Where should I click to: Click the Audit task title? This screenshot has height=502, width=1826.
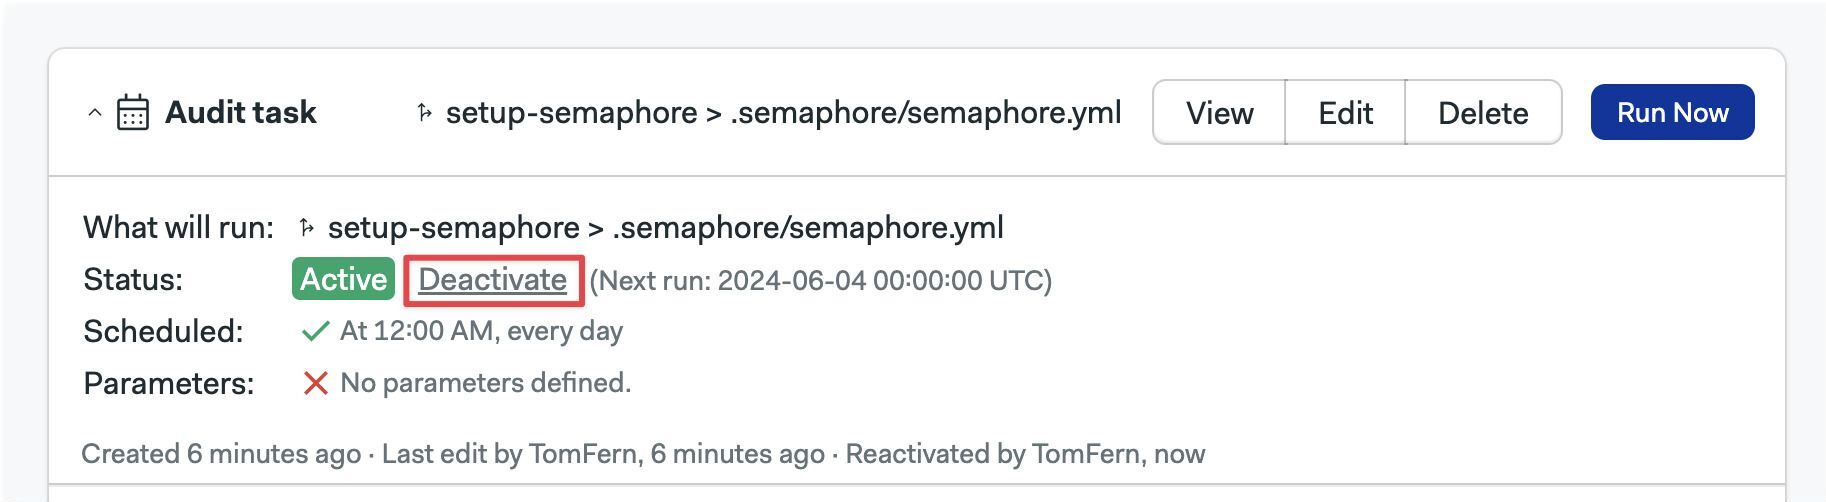pos(241,112)
